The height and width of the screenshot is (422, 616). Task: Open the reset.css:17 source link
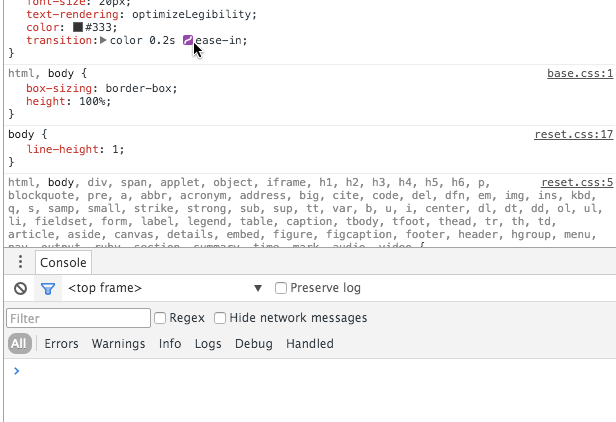click(x=574, y=134)
